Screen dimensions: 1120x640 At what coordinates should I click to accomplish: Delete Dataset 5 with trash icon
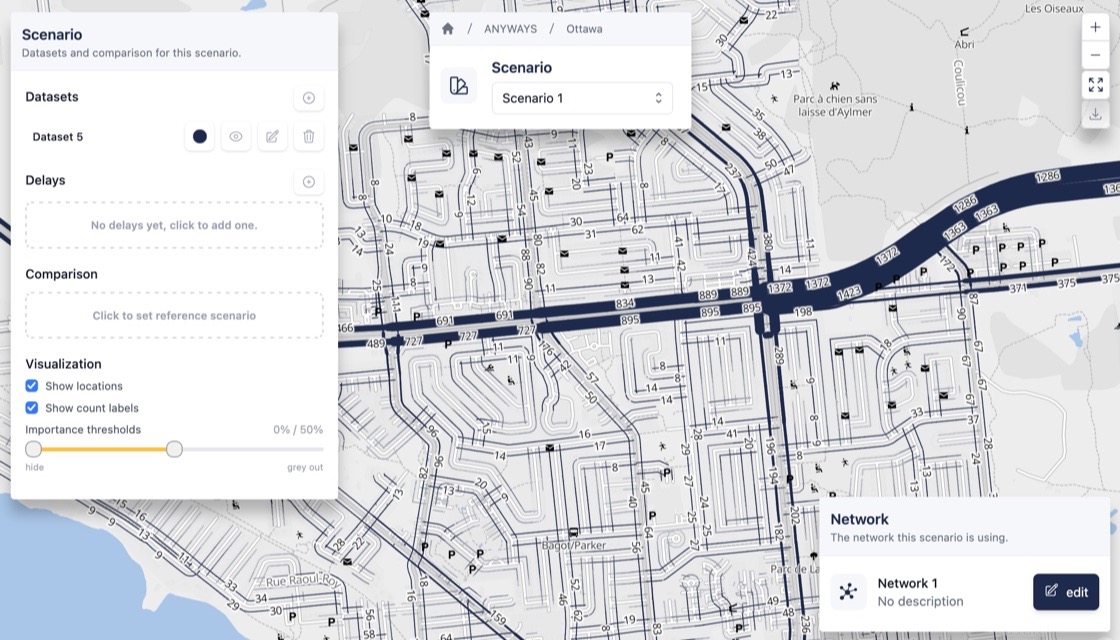[309, 136]
